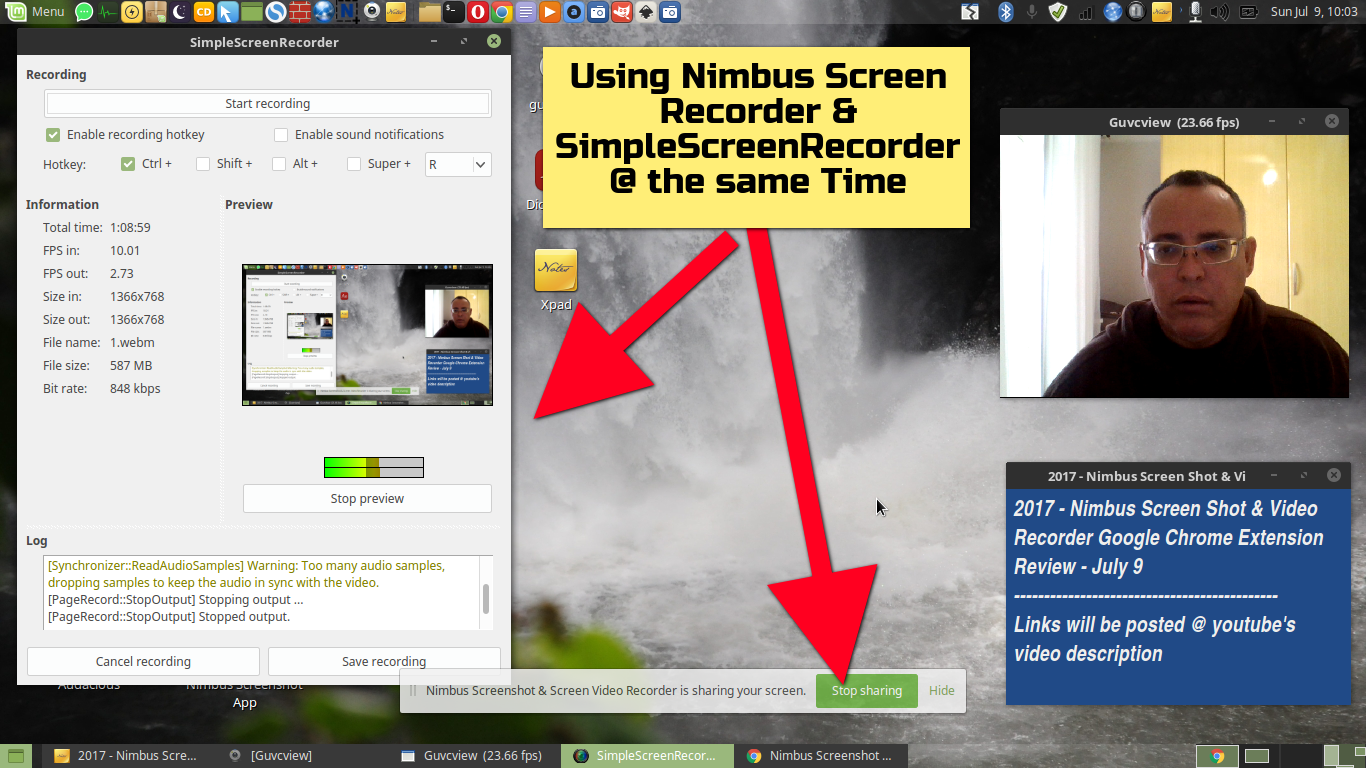
Task: Click the Bit rate value 848 kbps
Action: pyautogui.click(x=135, y=388)
